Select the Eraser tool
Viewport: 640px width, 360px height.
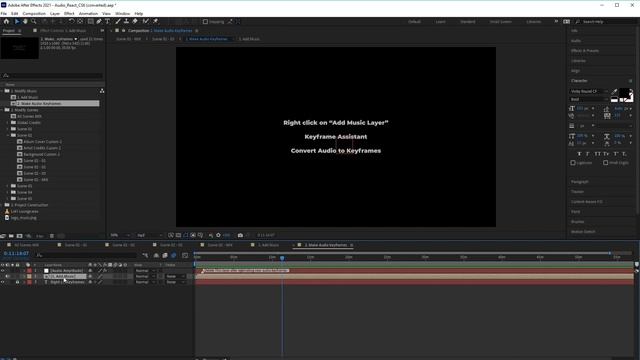(135, 21)
